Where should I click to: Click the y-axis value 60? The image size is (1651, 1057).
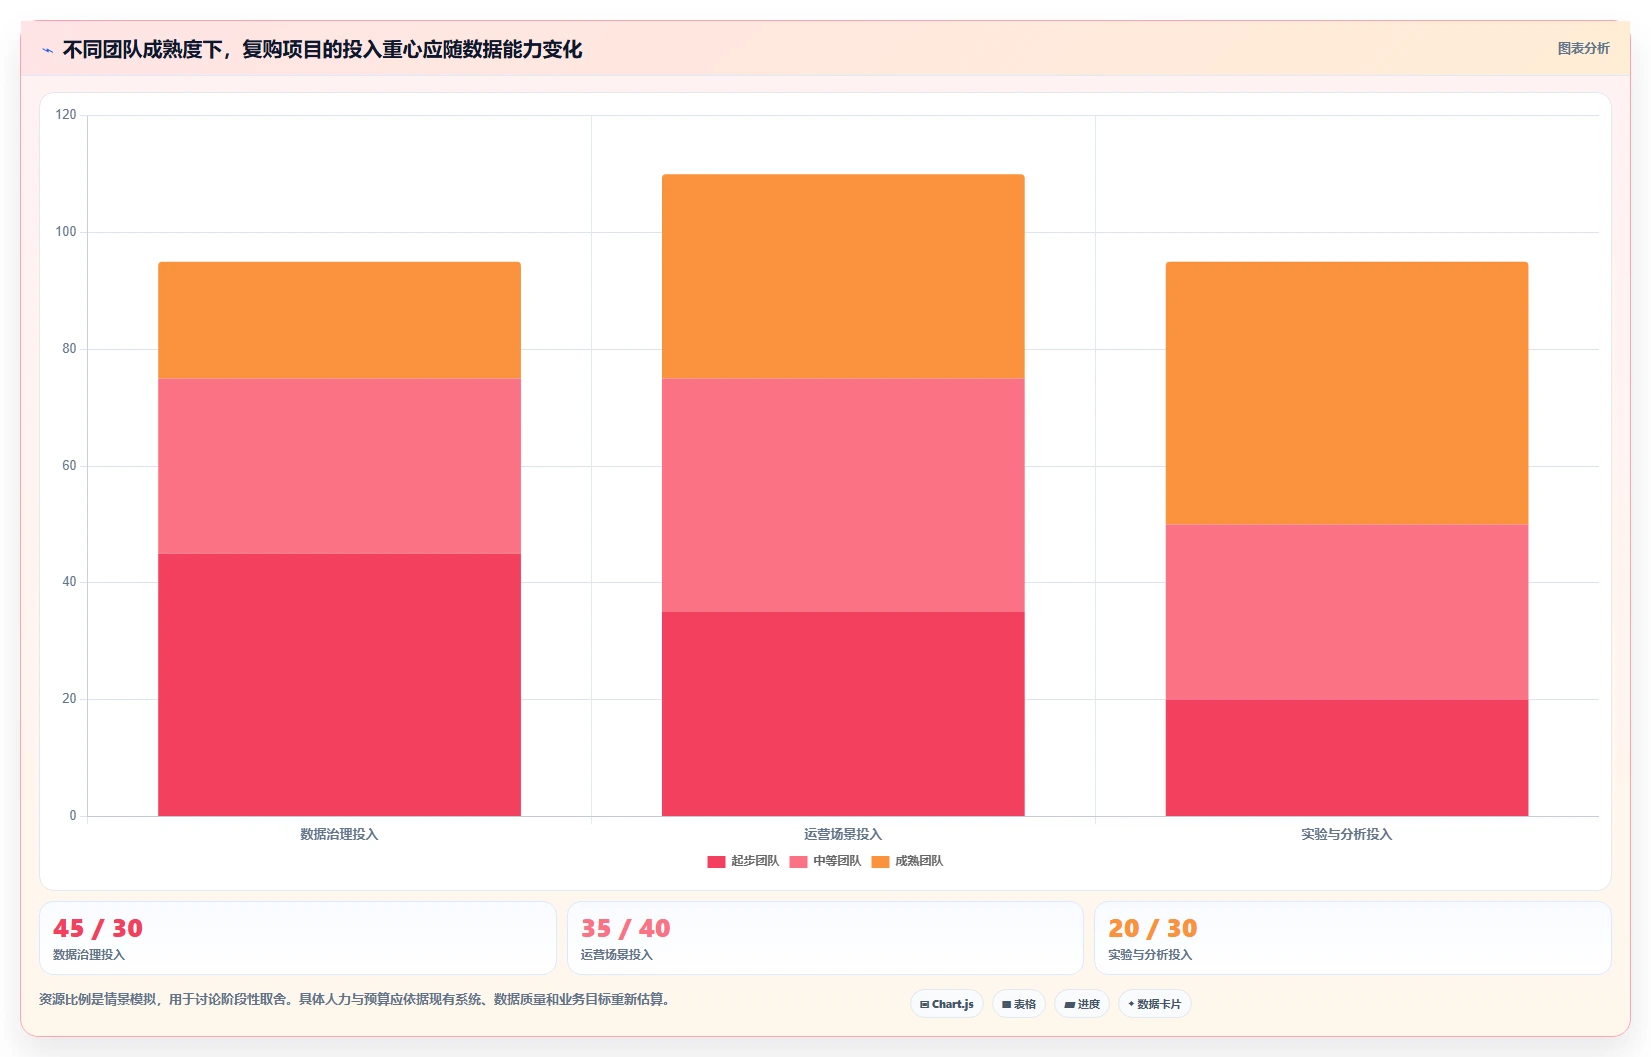click(x=69, y=466)
